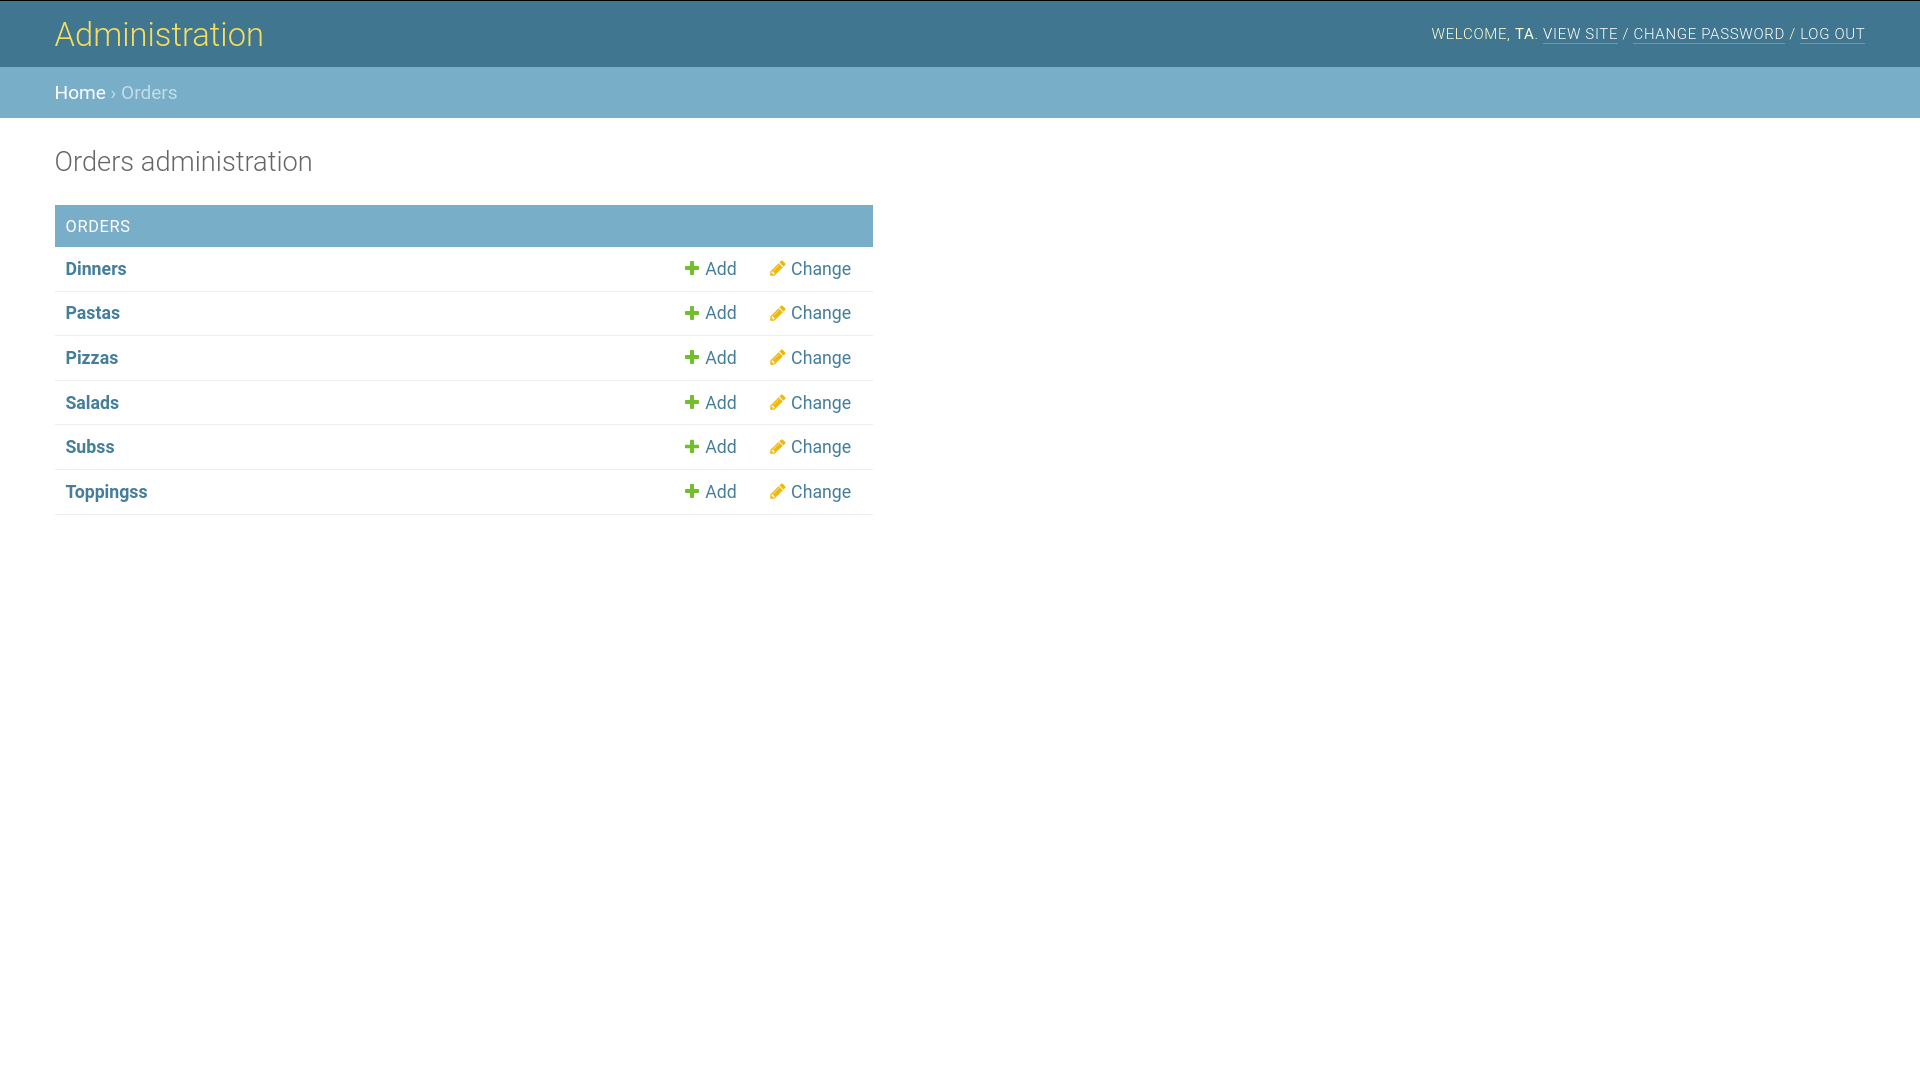
Task: Open View Site link in header
Action: click(x=1580, y=34)
